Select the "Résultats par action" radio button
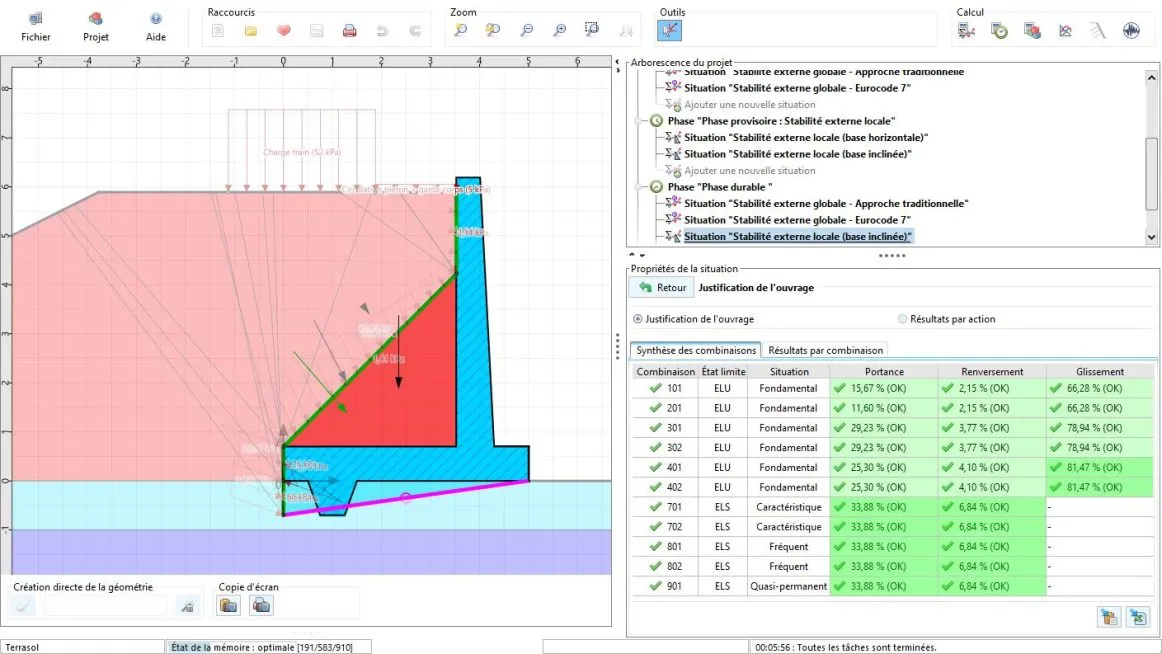 coord(903,319)
